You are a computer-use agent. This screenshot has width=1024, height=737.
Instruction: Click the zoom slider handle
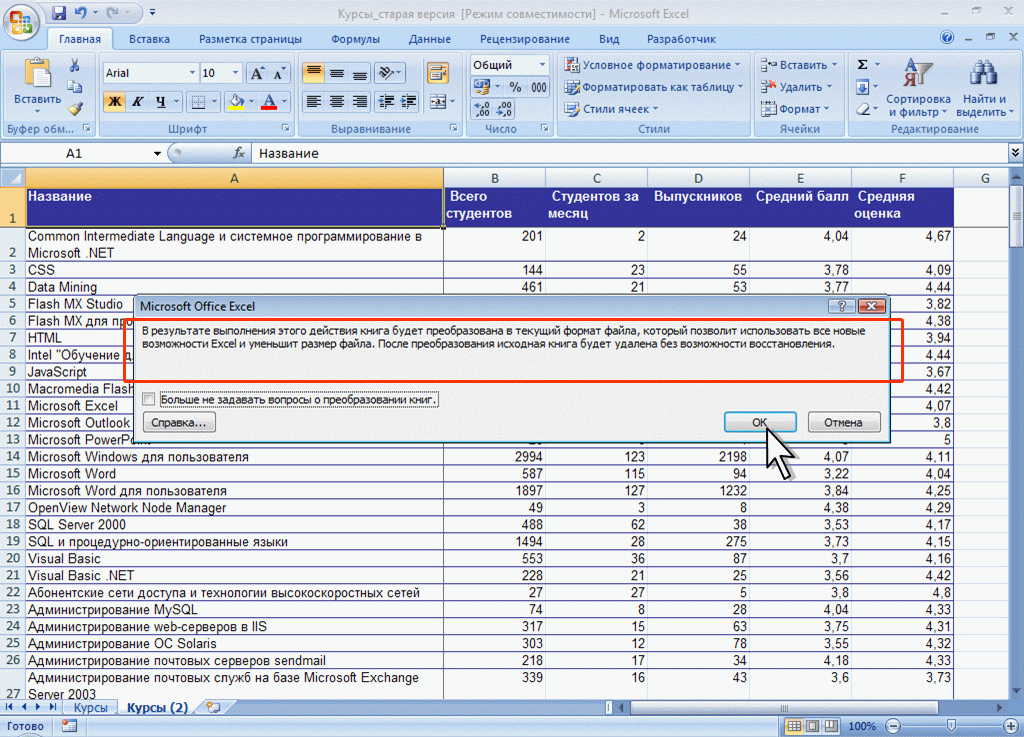(x=952, y=725)
